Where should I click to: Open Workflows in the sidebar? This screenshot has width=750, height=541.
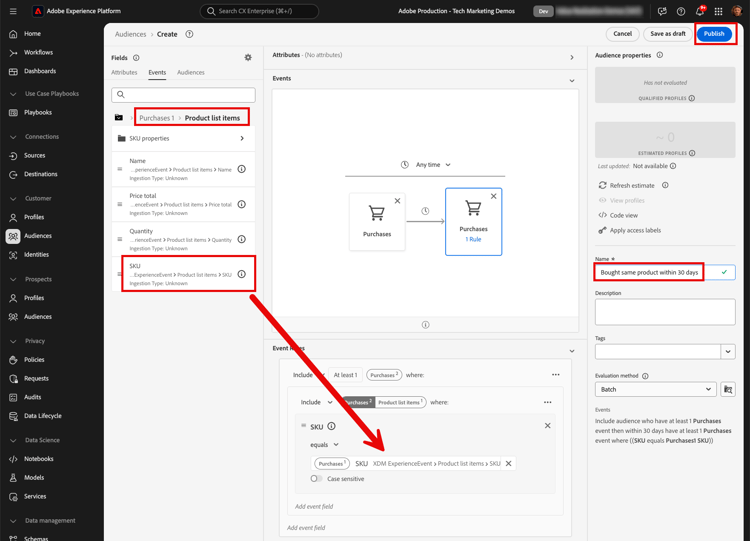[38, 52]
